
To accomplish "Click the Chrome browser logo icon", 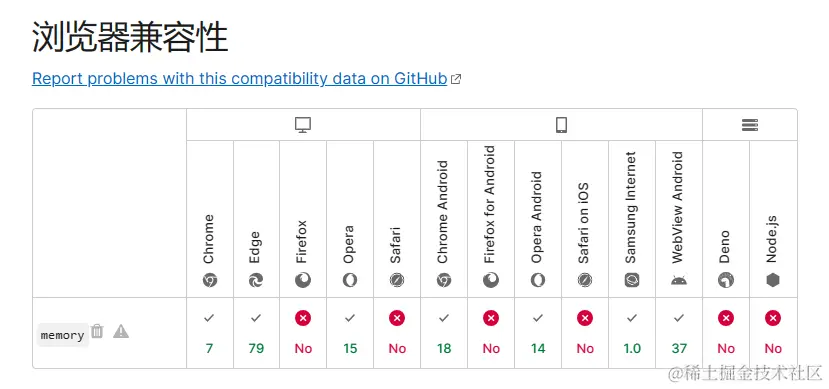I will click(209, 280).
